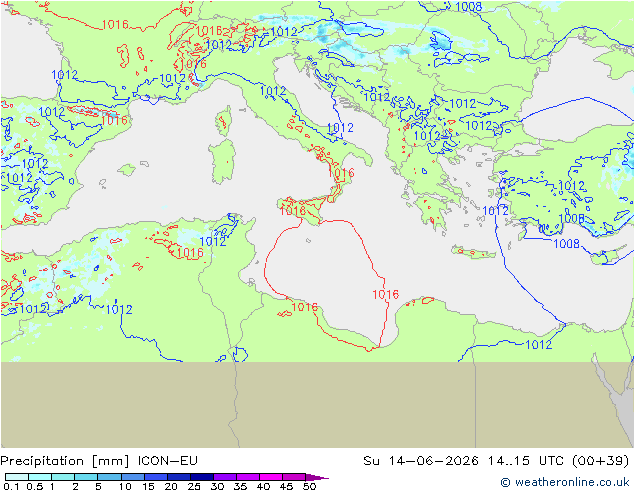Click the '0.5' legend value label
The image size is (634, 490).
pyautogui.click(x=35, y=486)
